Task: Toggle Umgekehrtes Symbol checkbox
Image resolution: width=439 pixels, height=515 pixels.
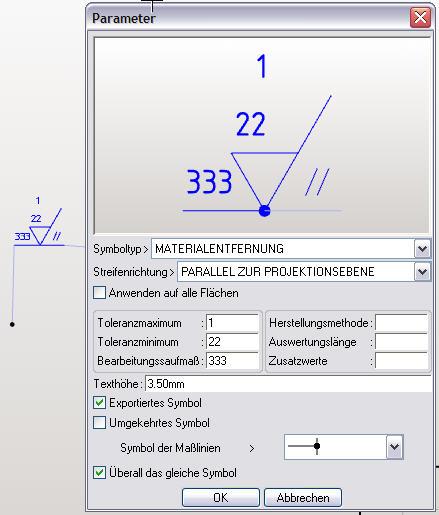Action: click(x=99, y=423)
